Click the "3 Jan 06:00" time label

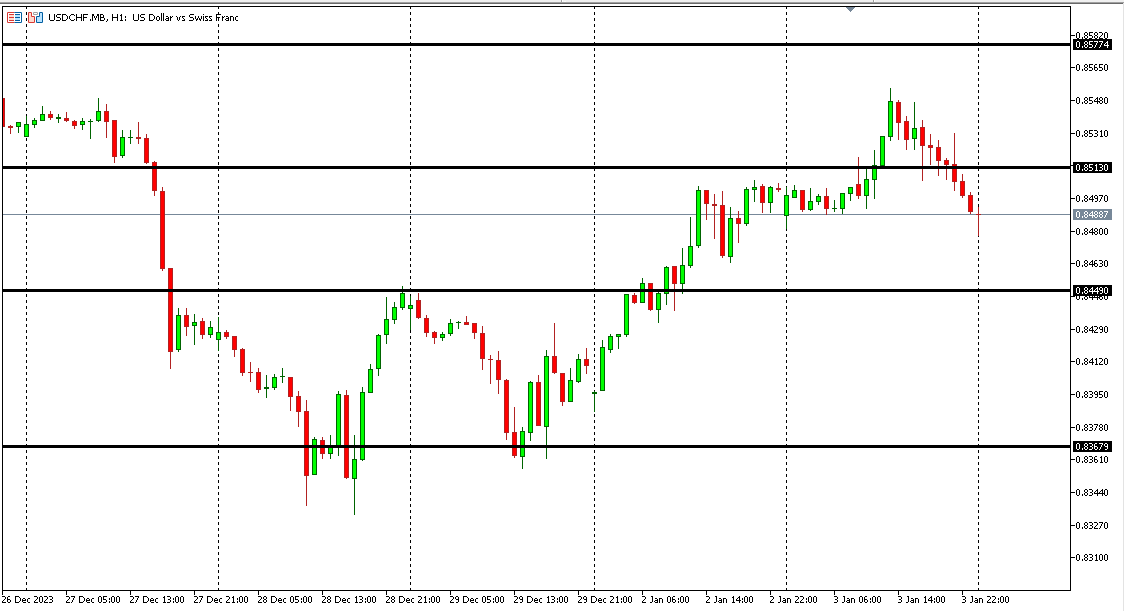[x=857, y=600]
